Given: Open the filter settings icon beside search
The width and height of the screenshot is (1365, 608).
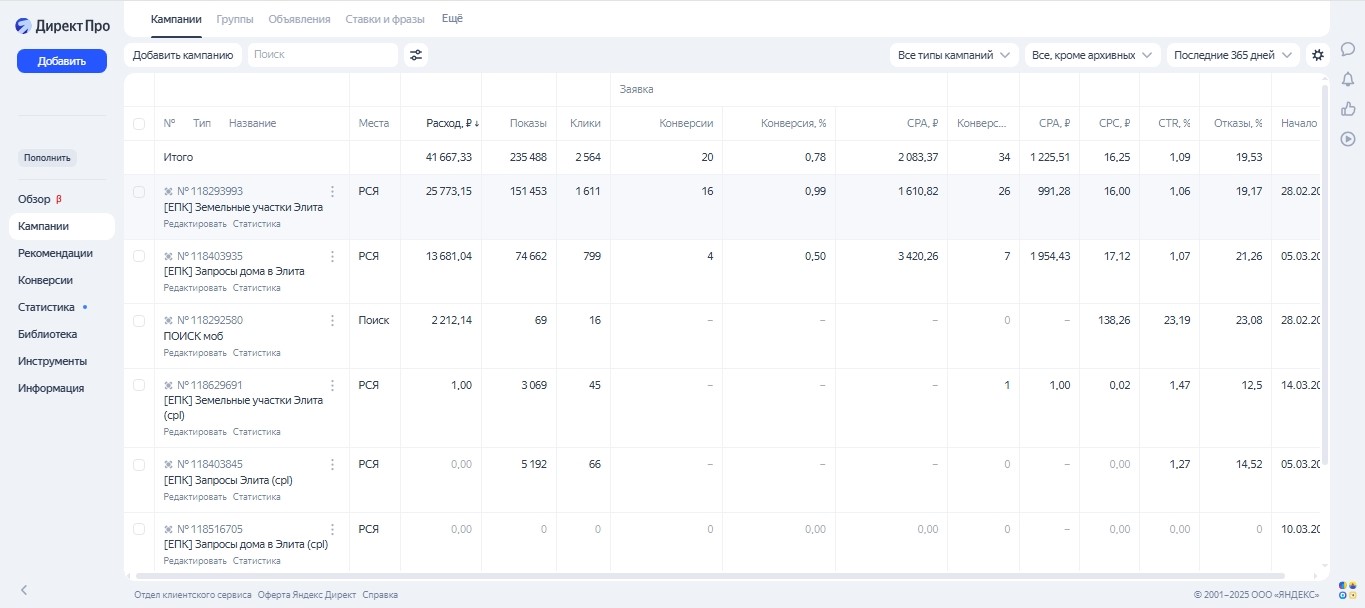Looking at the screenshot, I should point(416,55).
